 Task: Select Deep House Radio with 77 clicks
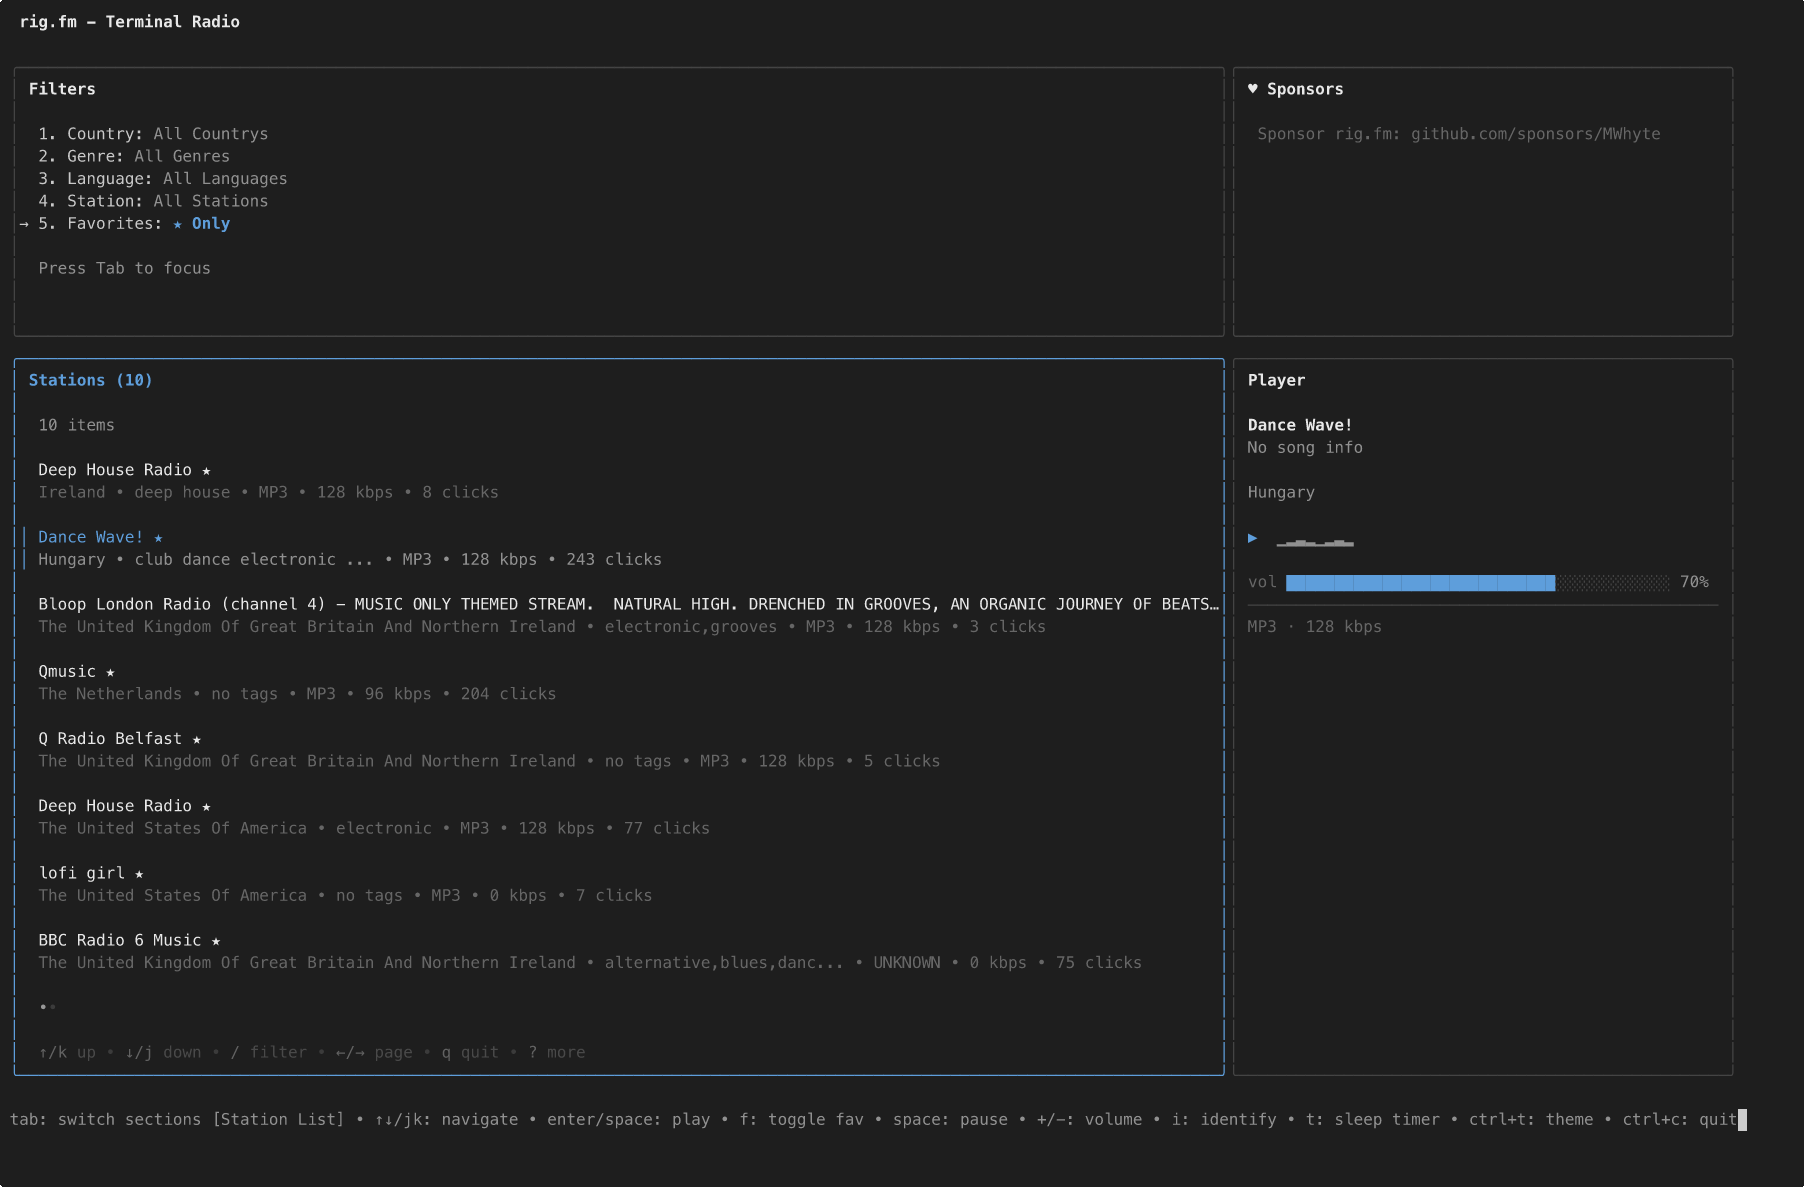pos(115,806)
